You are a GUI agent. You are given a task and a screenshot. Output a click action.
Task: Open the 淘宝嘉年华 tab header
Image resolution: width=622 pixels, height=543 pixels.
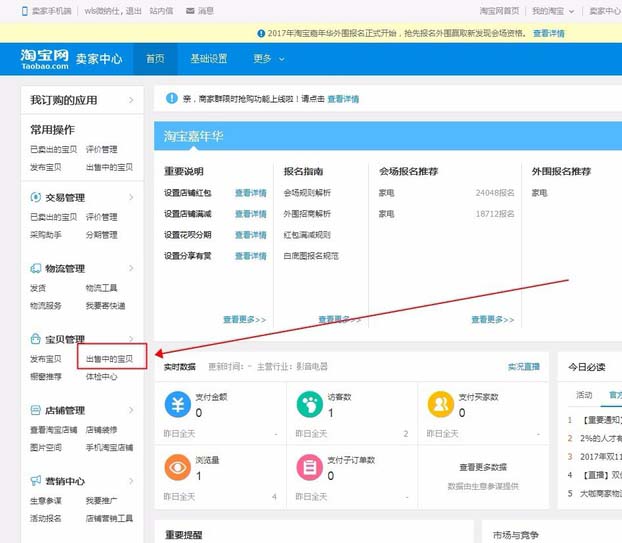click(x=193, y=136)
